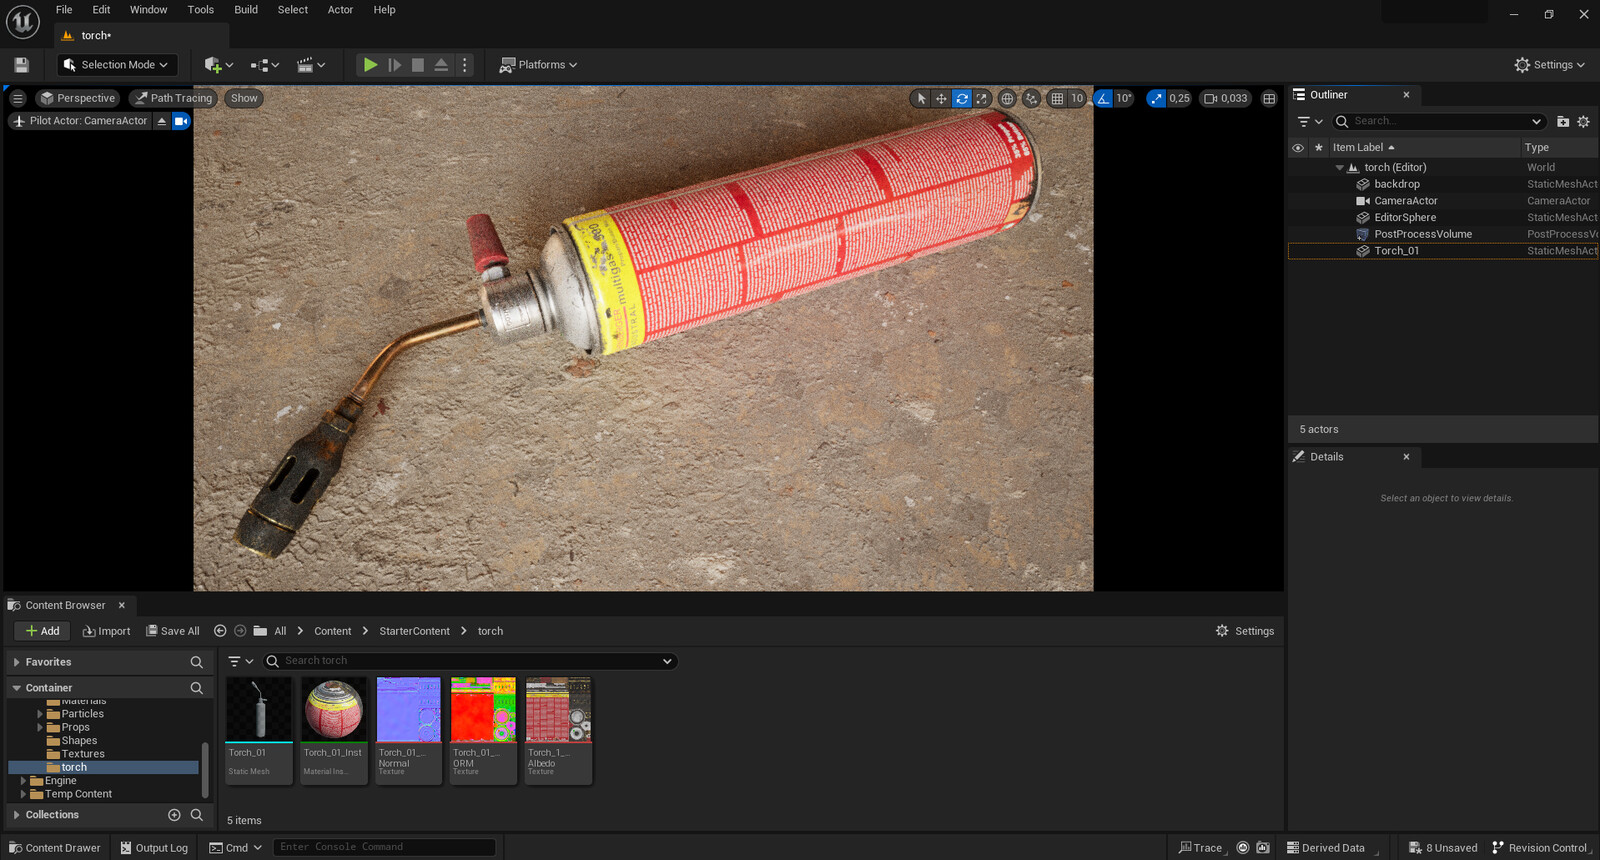Choose the Scale objects tool
The height and width of the screenshot is (860, 1600).
(x=982, y=98)
